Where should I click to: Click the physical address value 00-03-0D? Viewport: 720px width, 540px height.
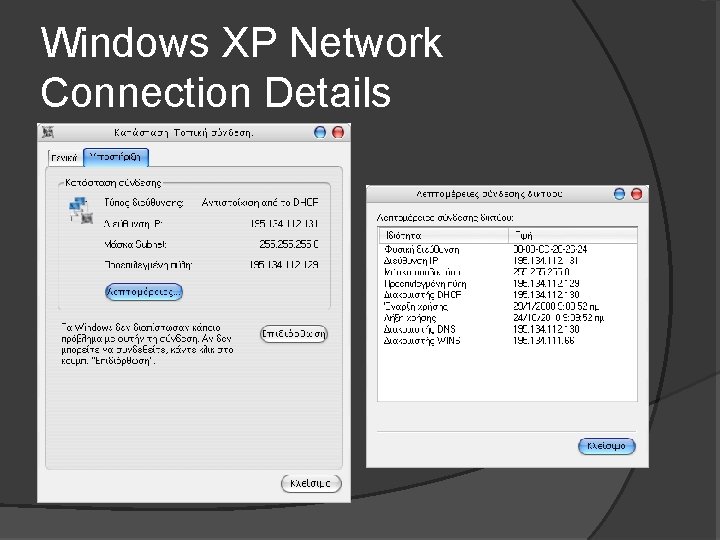[x=550, y=249]
